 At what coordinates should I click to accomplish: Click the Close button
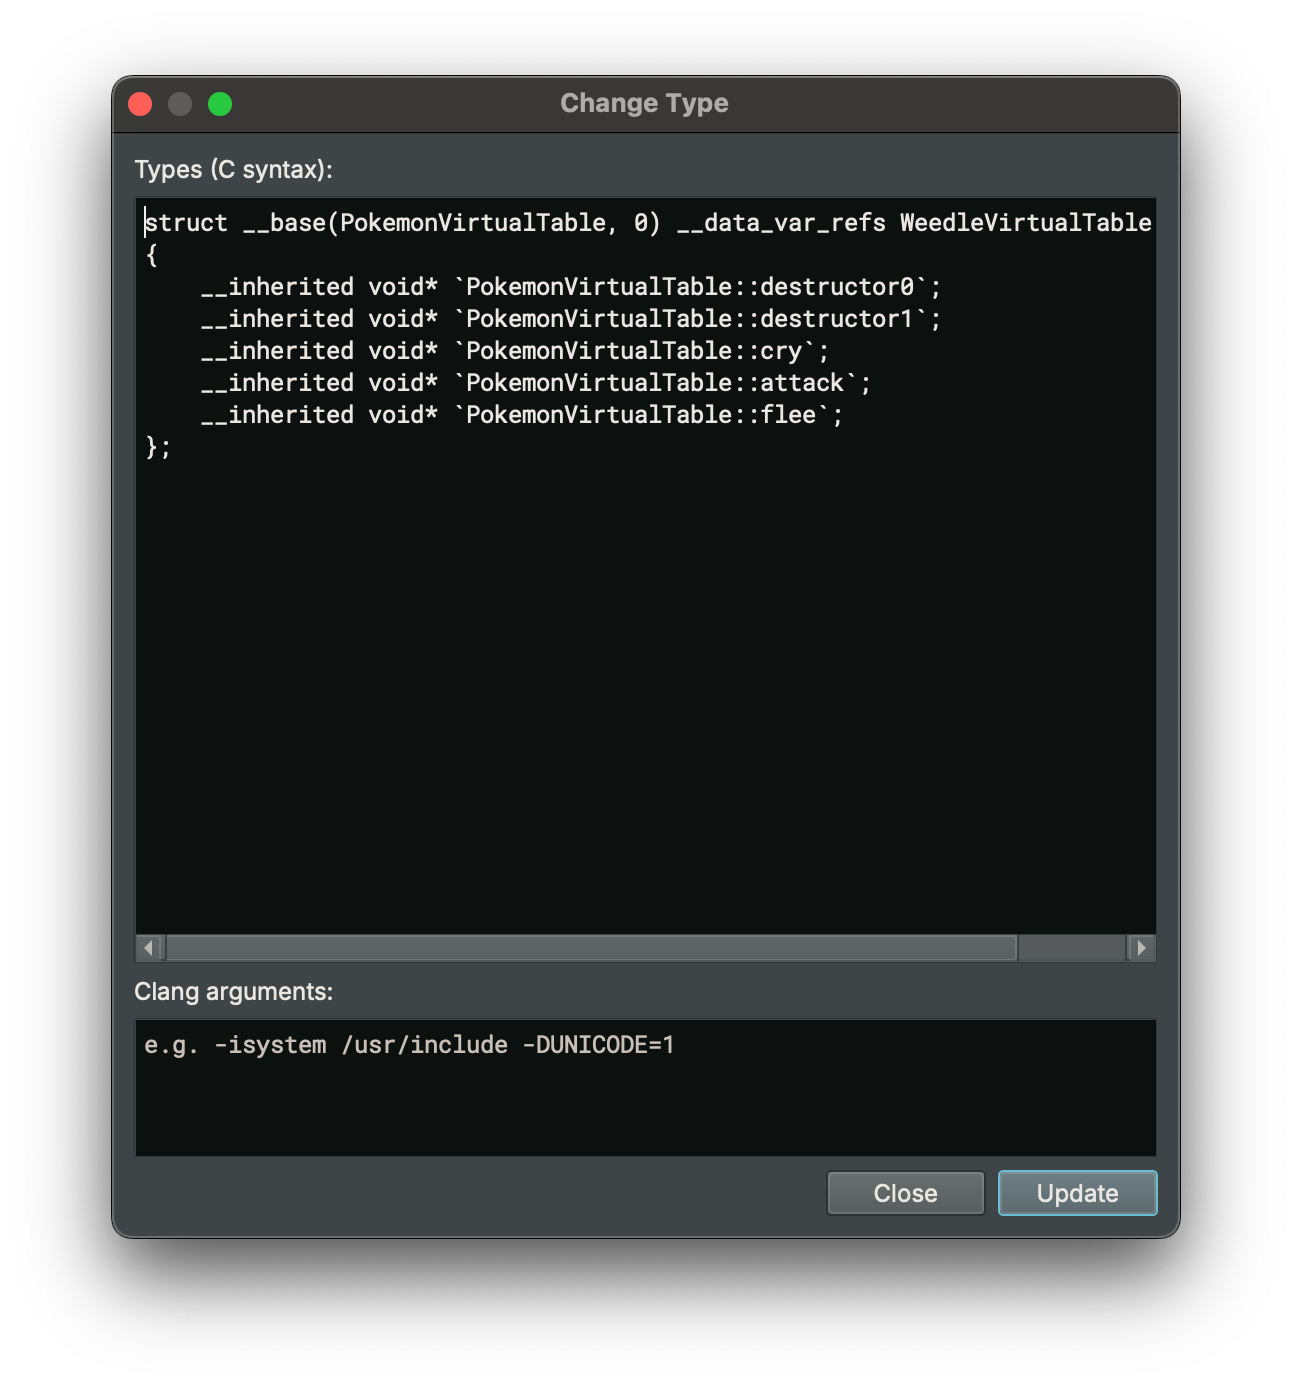pos(905,1193)
